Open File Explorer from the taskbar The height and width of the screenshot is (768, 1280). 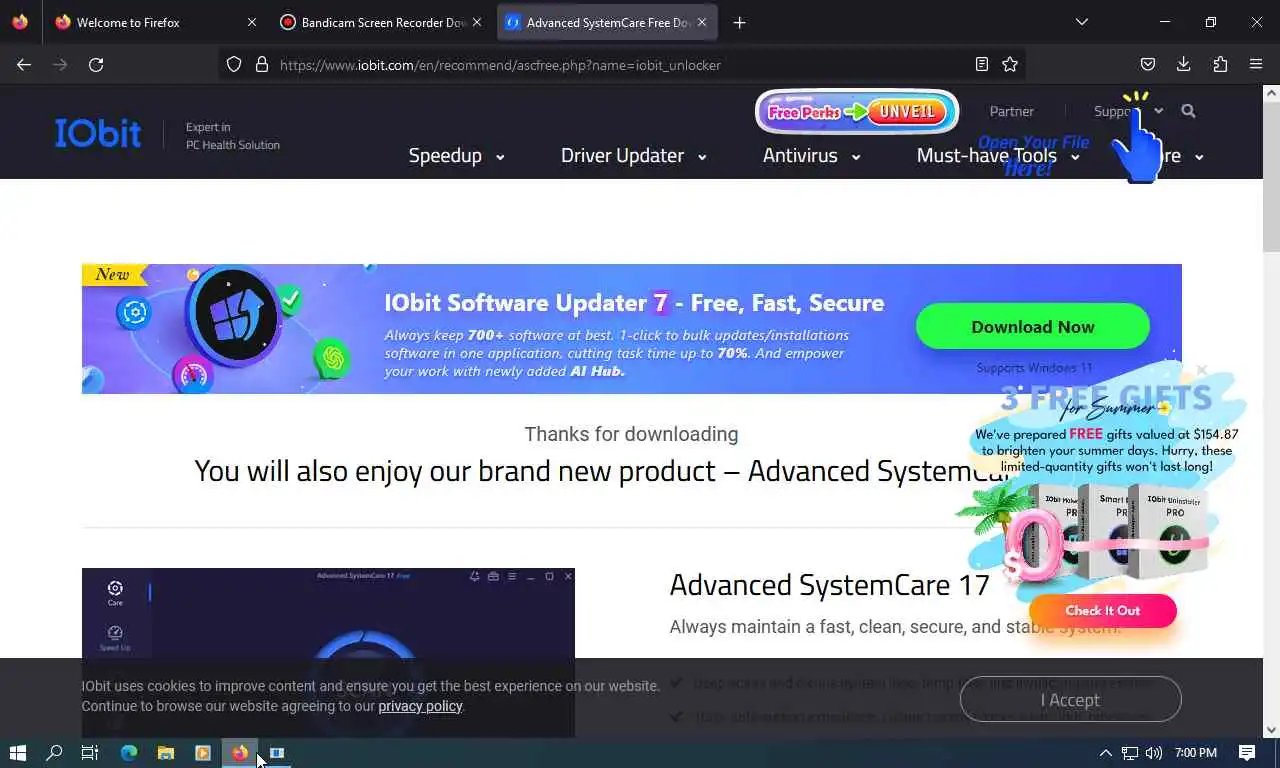(166, 753)
